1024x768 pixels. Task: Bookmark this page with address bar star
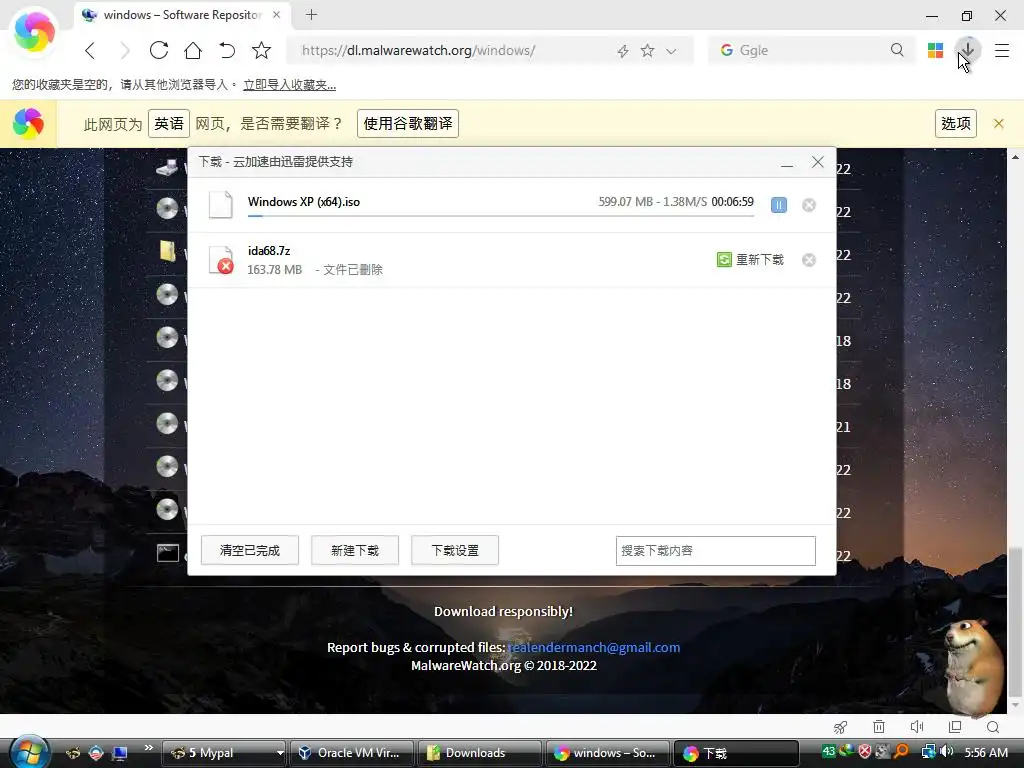coord(647,50)
